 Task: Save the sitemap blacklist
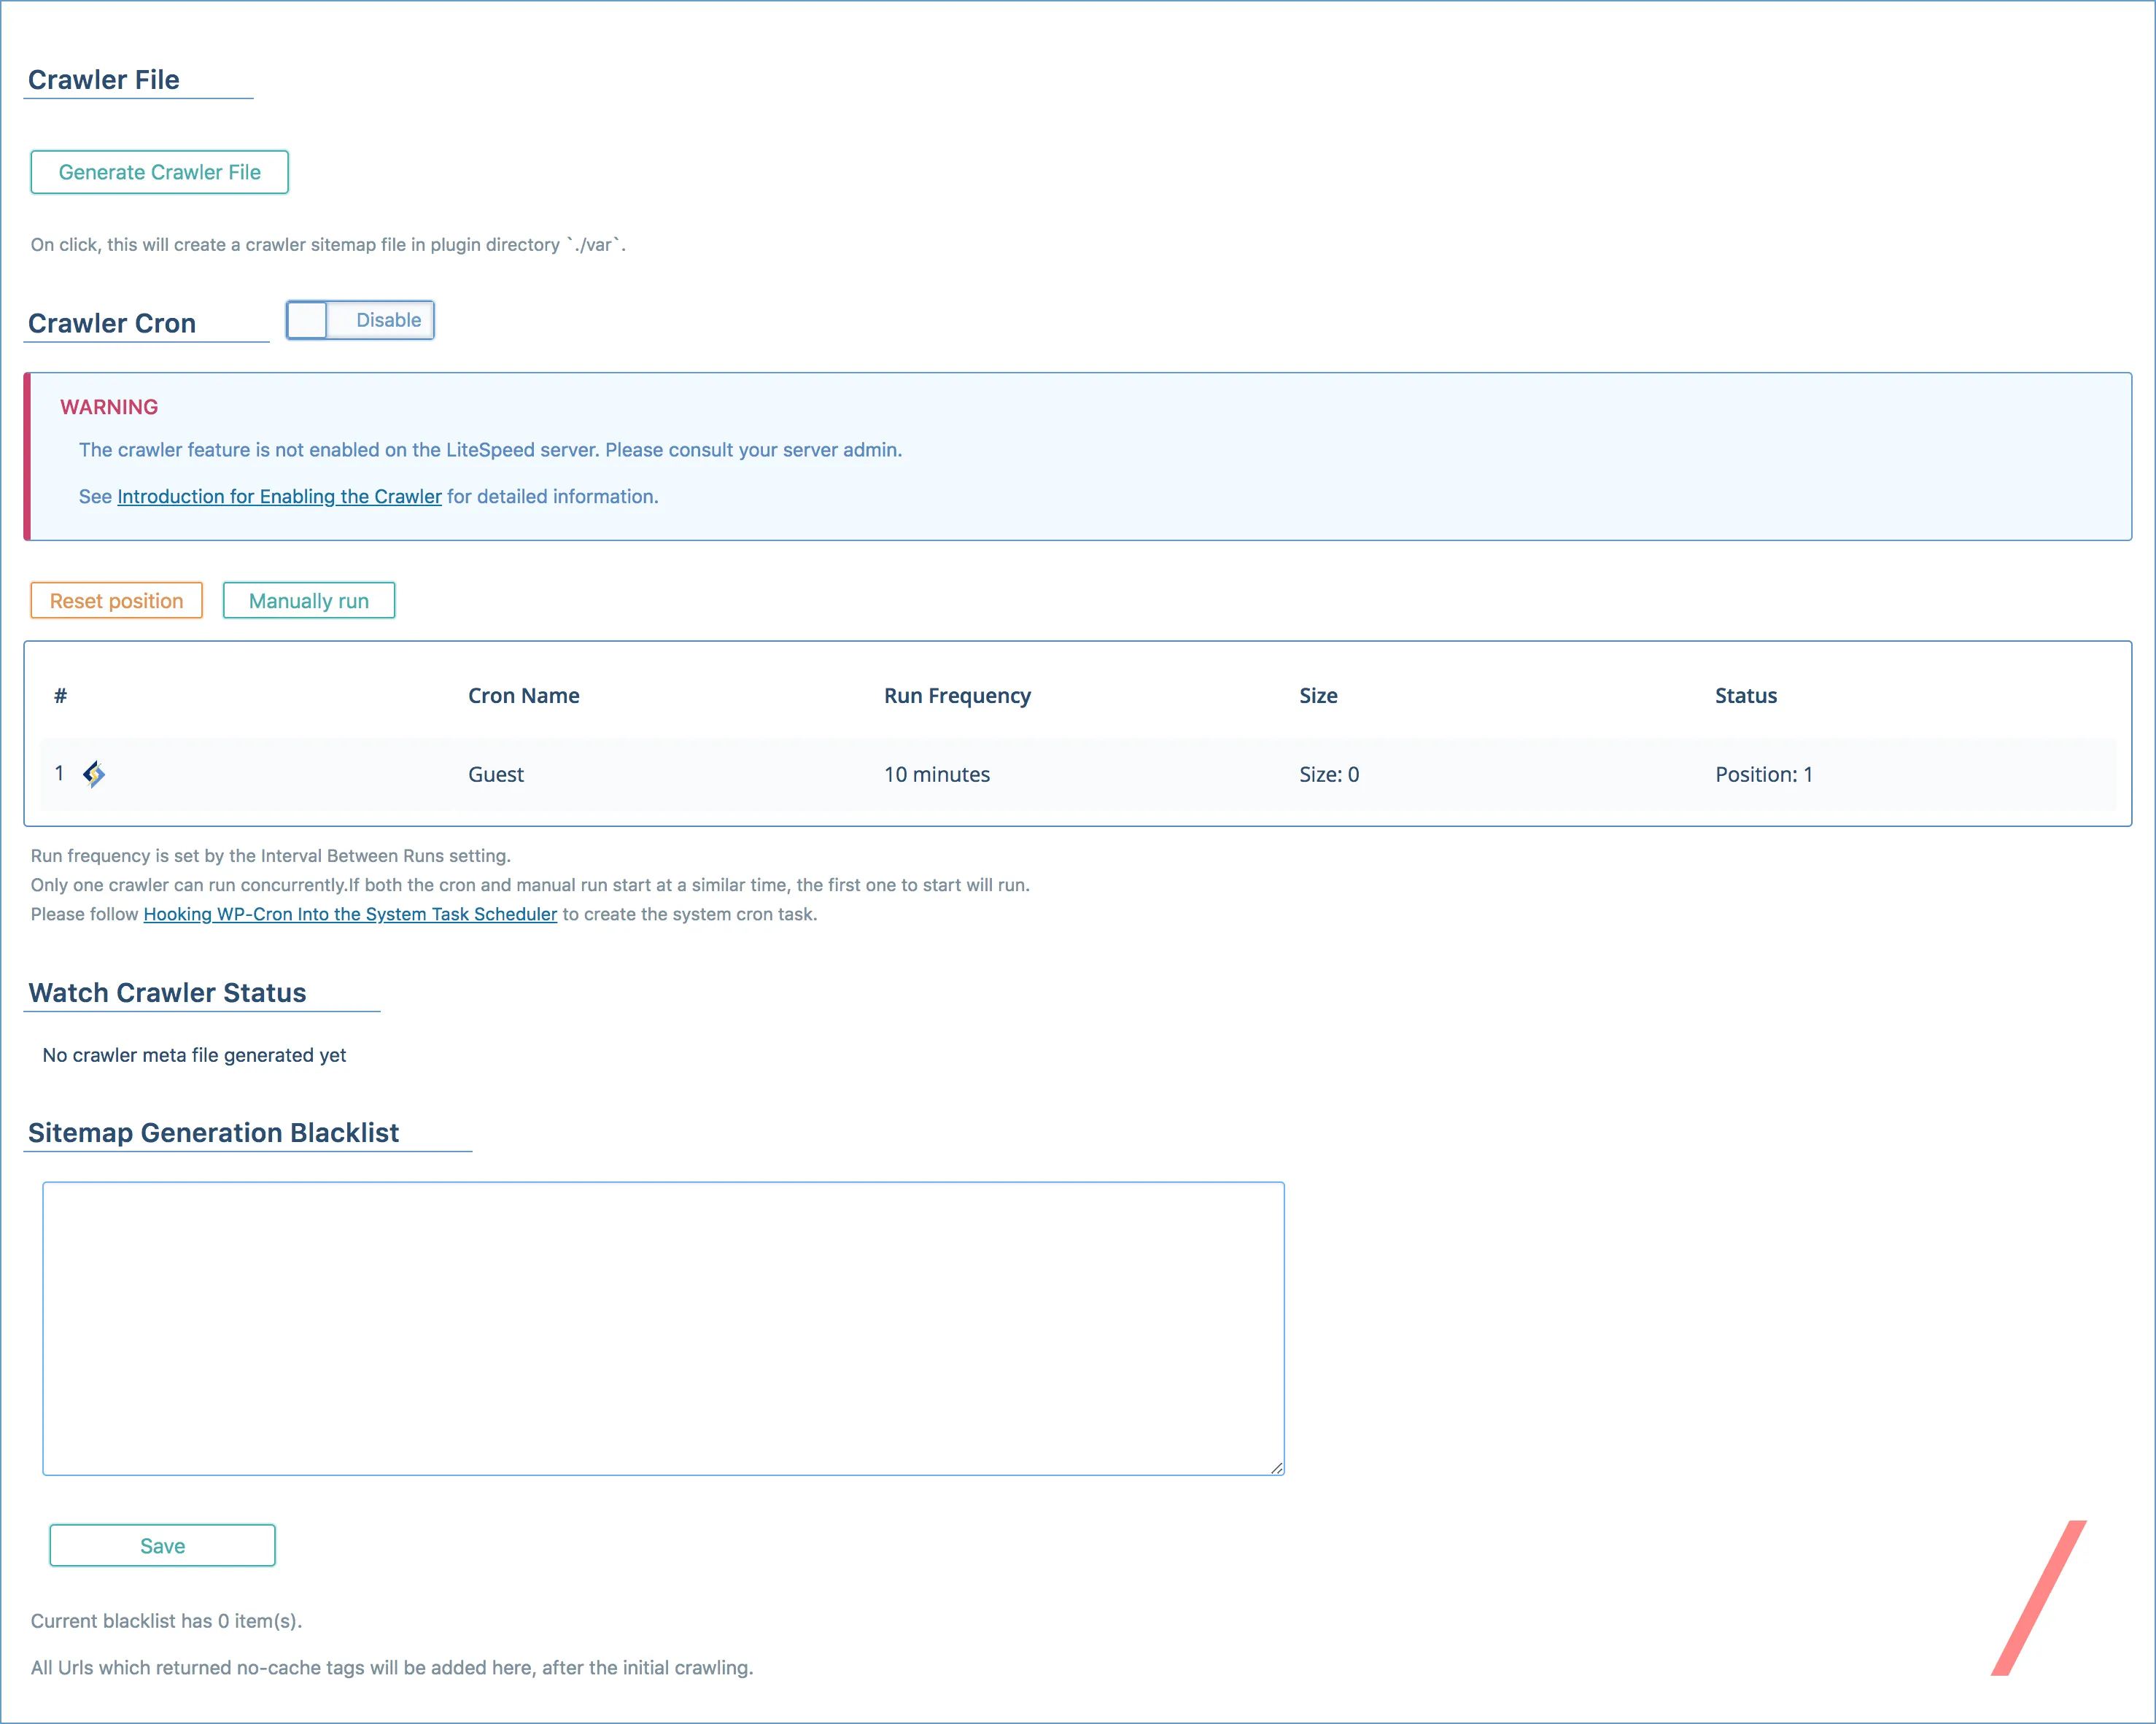[162, 1546]
